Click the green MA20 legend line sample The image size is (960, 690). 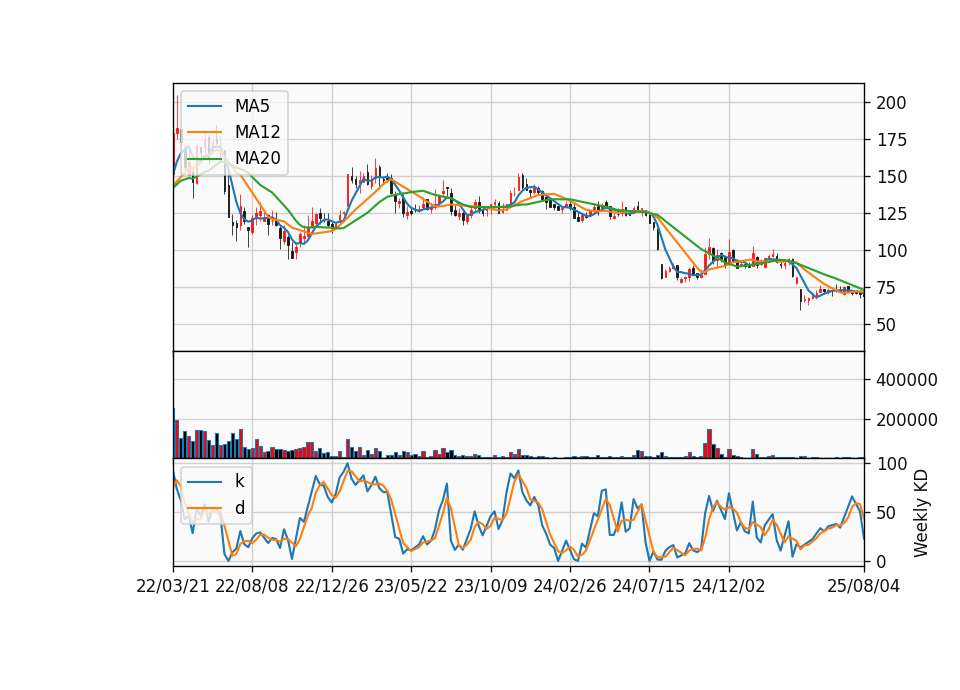(x=204, y=158)
